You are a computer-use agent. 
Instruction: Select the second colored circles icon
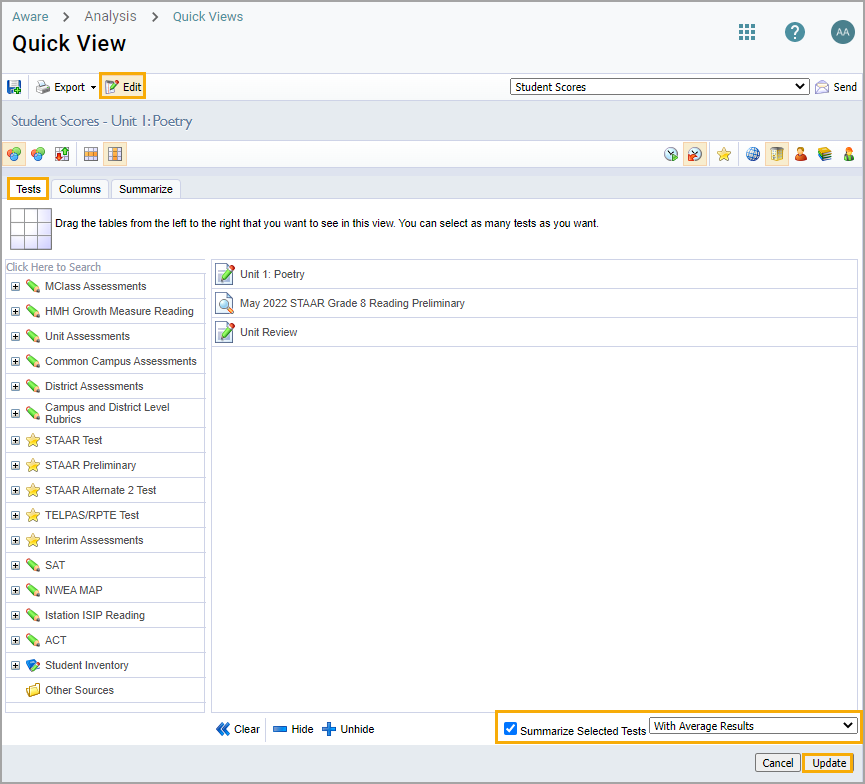tap(38, 154)
